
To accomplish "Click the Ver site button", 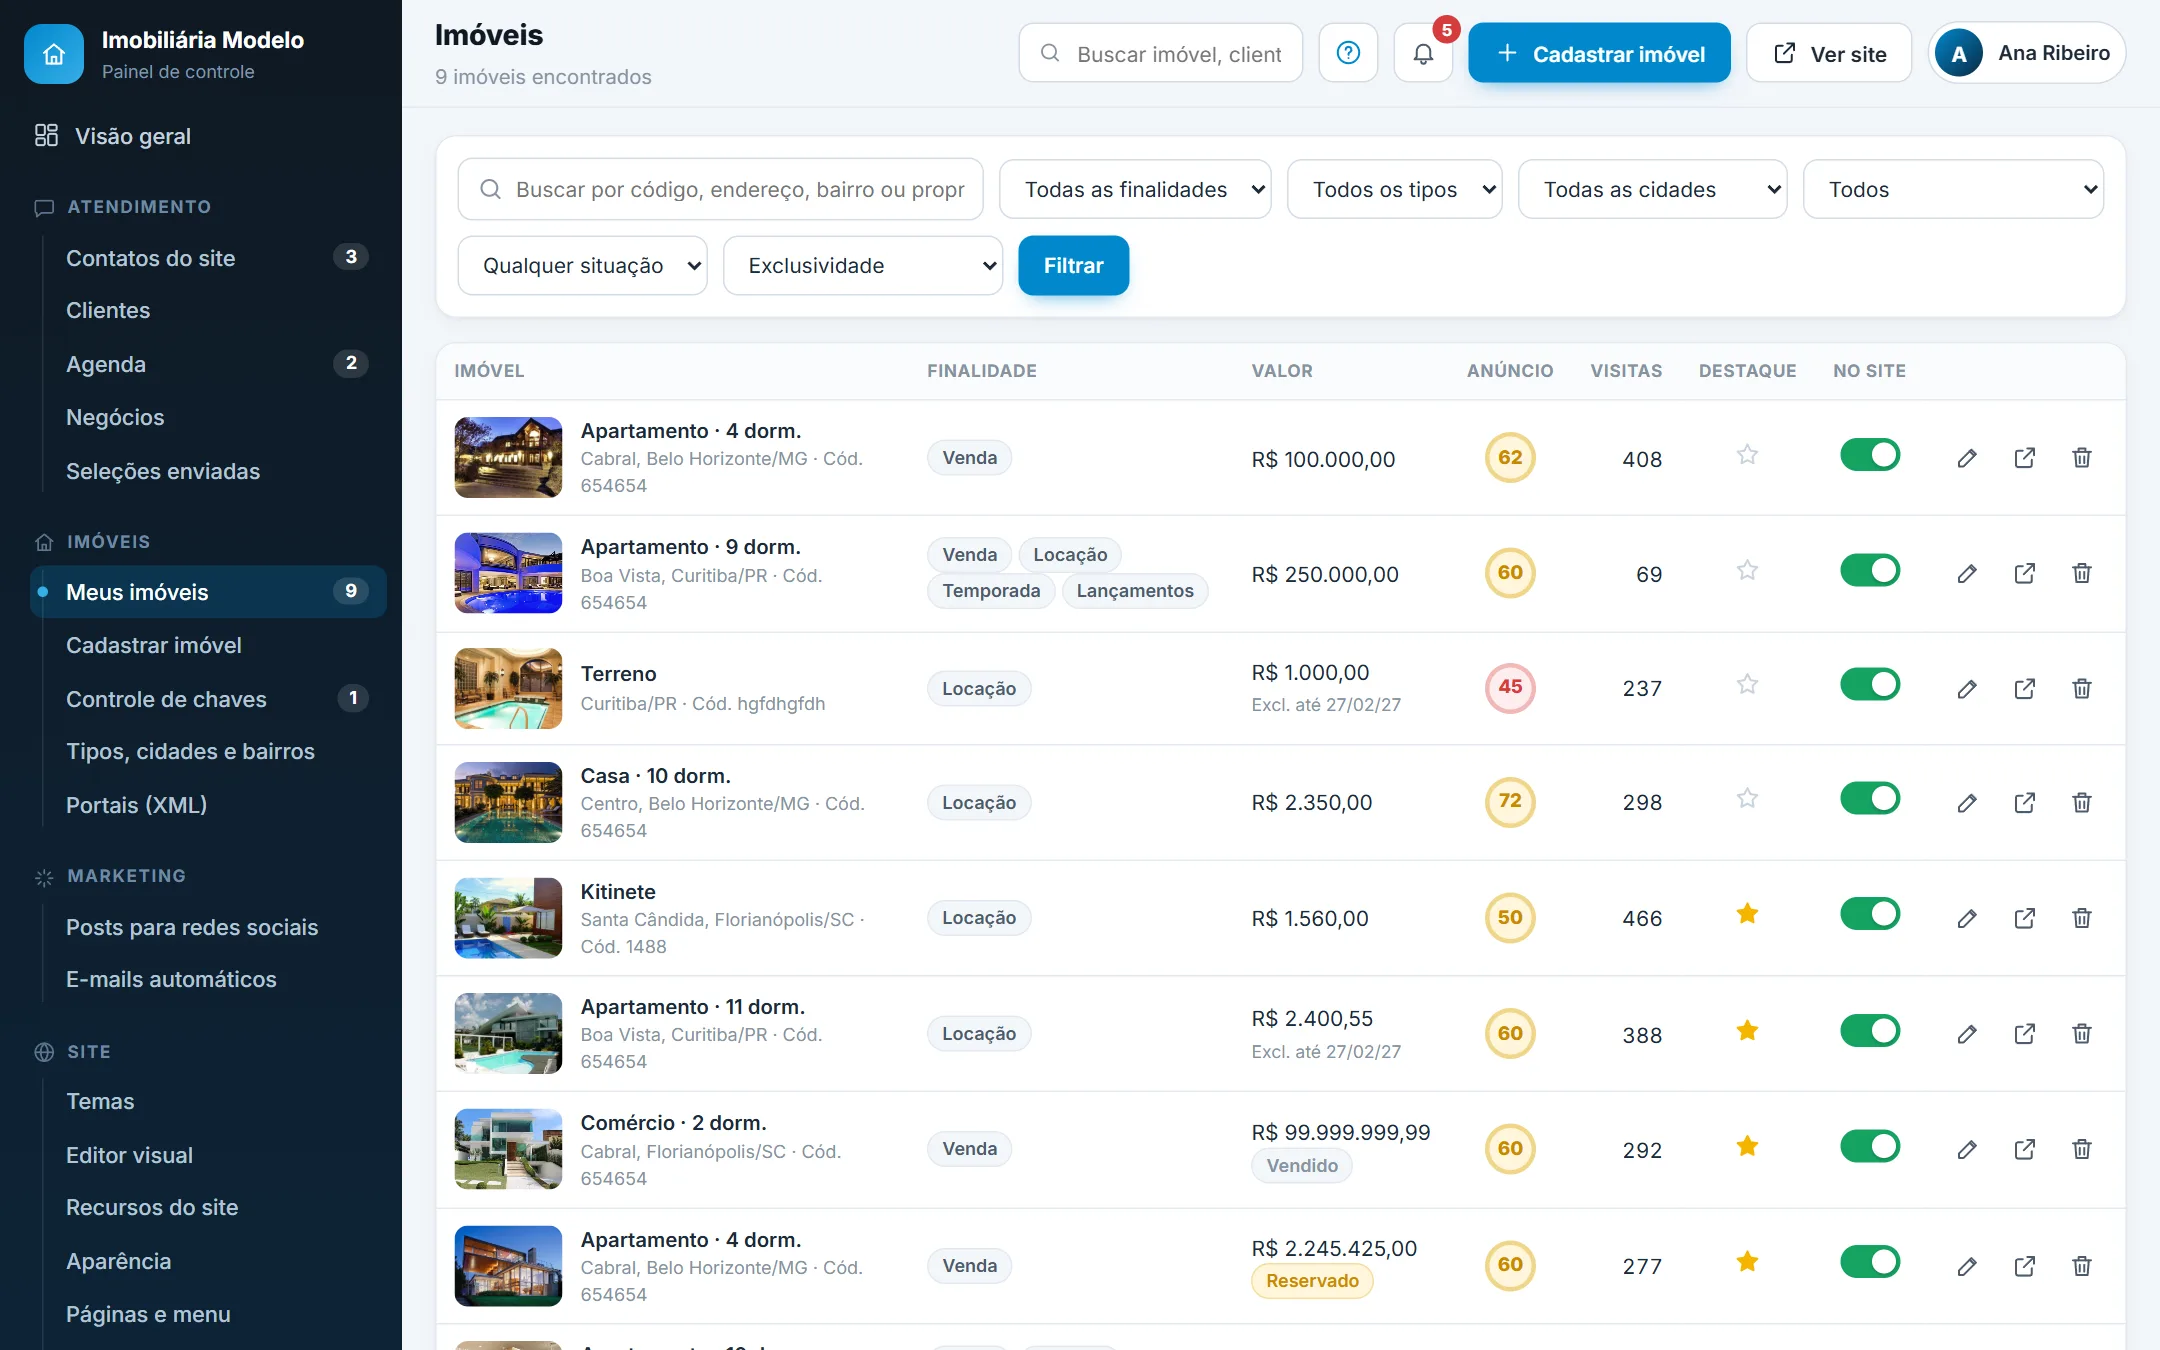I will (x=1829, y=53).
